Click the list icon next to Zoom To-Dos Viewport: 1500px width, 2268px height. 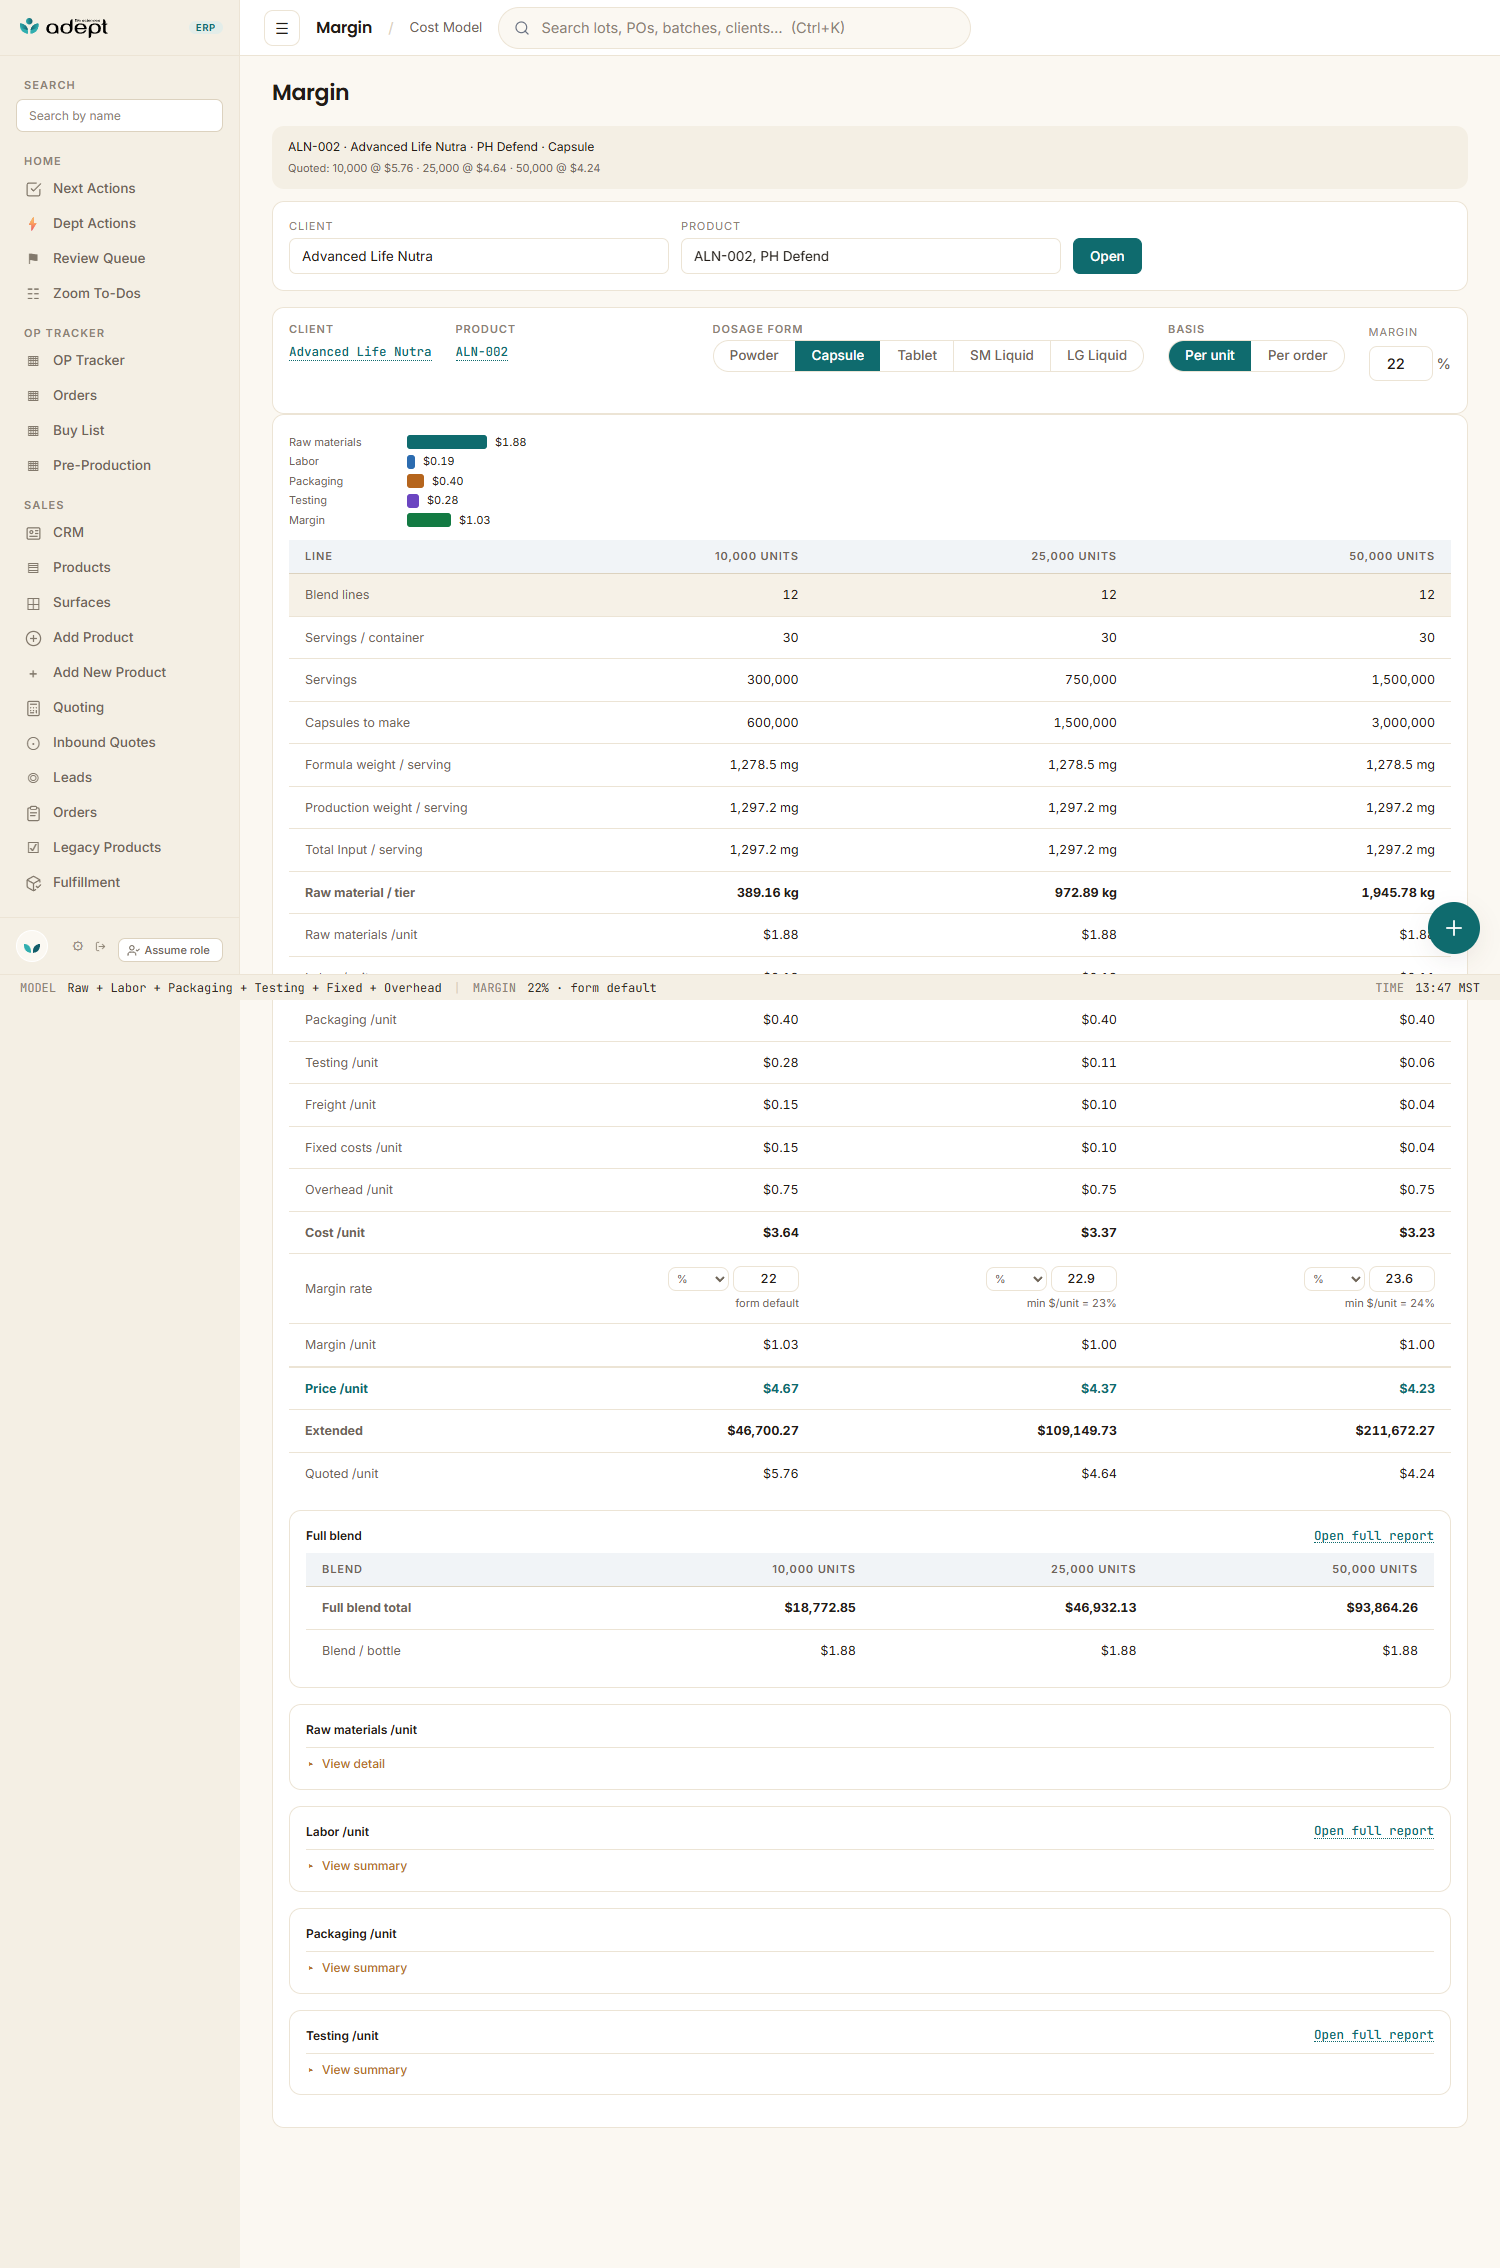34,294
